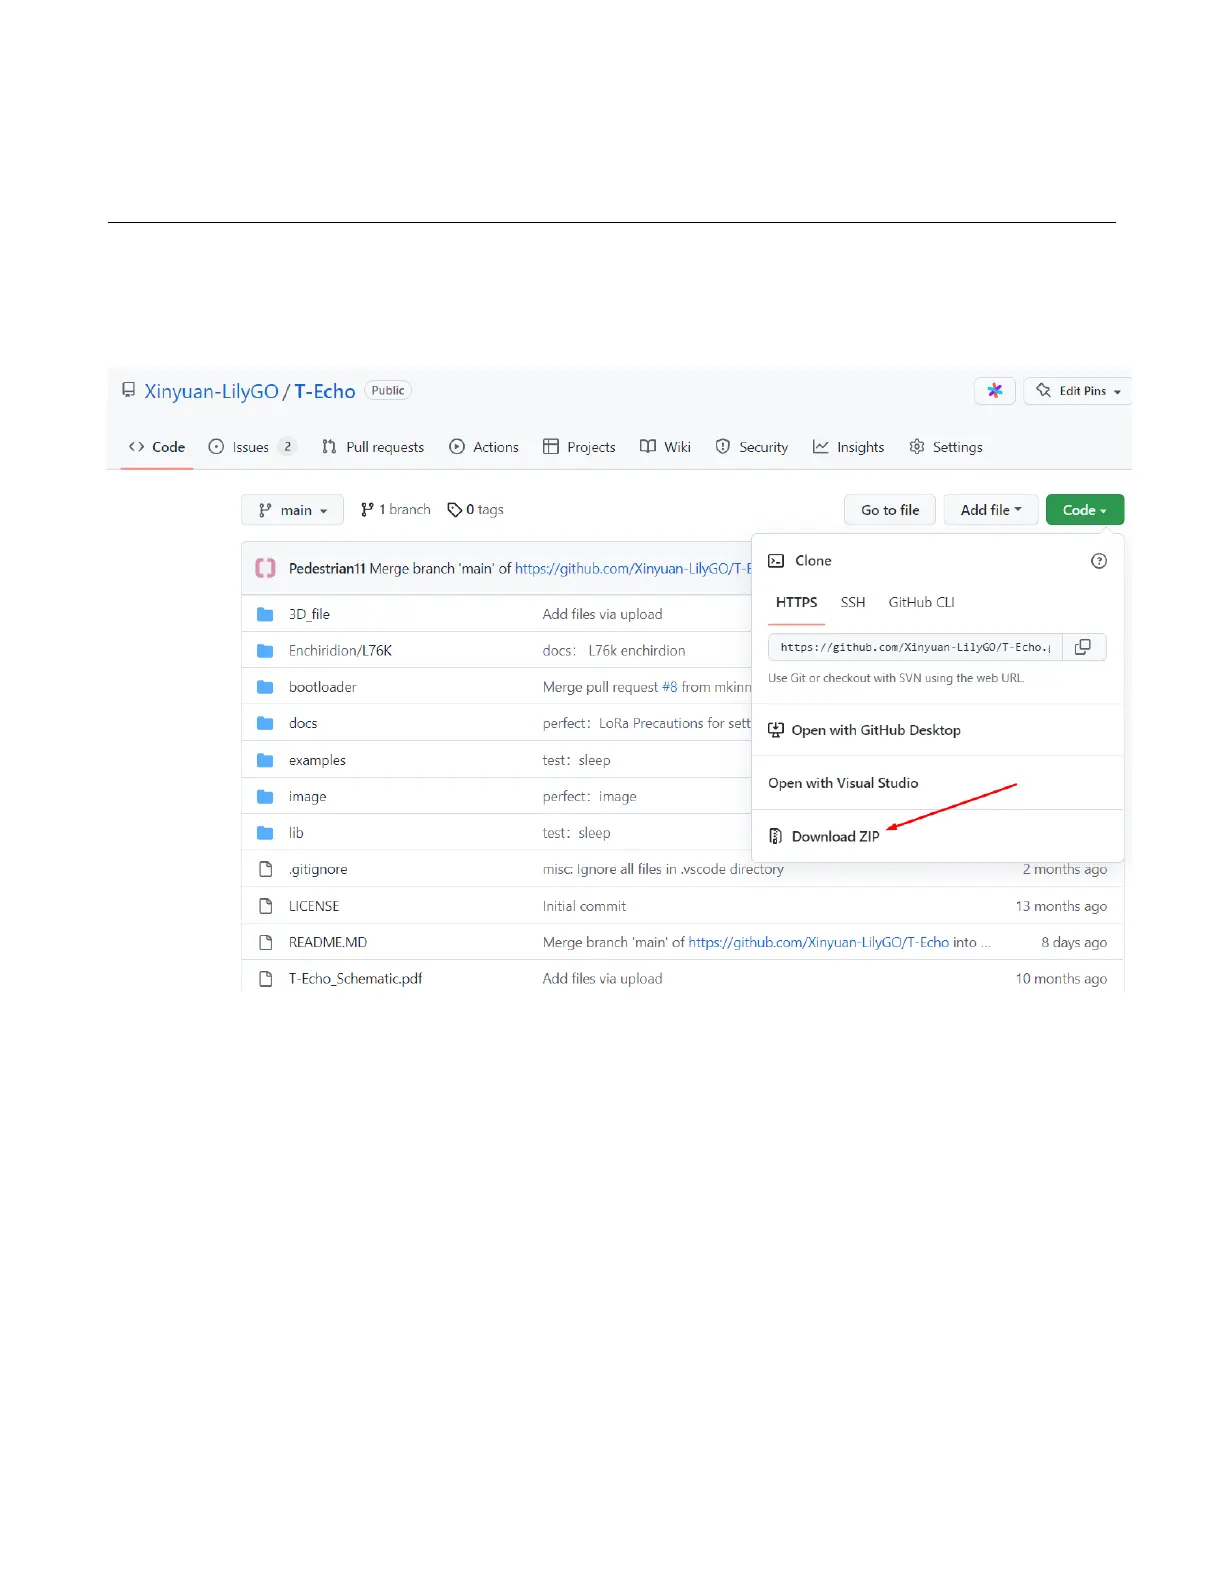Toggle the green Code dropdown button
The width and height of the screenshot is (1224, 1584).
[1084, 510]
